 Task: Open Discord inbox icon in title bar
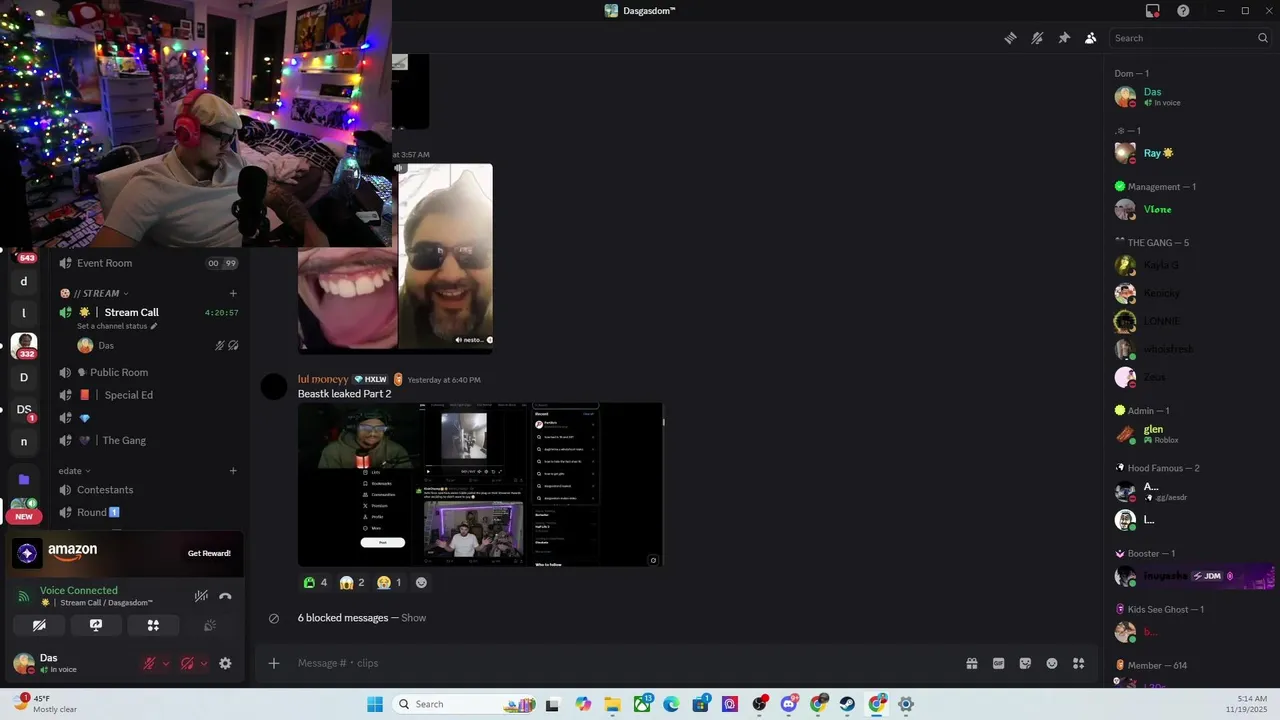[1153, 11]
